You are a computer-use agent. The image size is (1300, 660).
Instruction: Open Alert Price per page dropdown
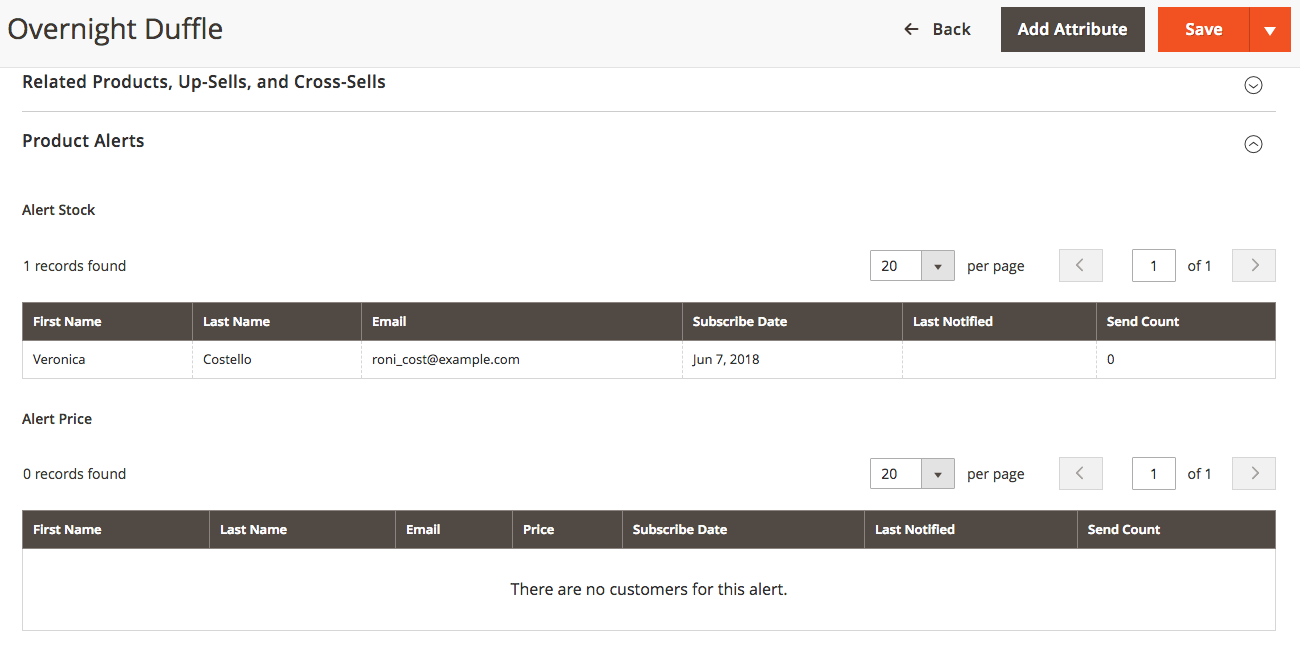[x=937, y=474]
